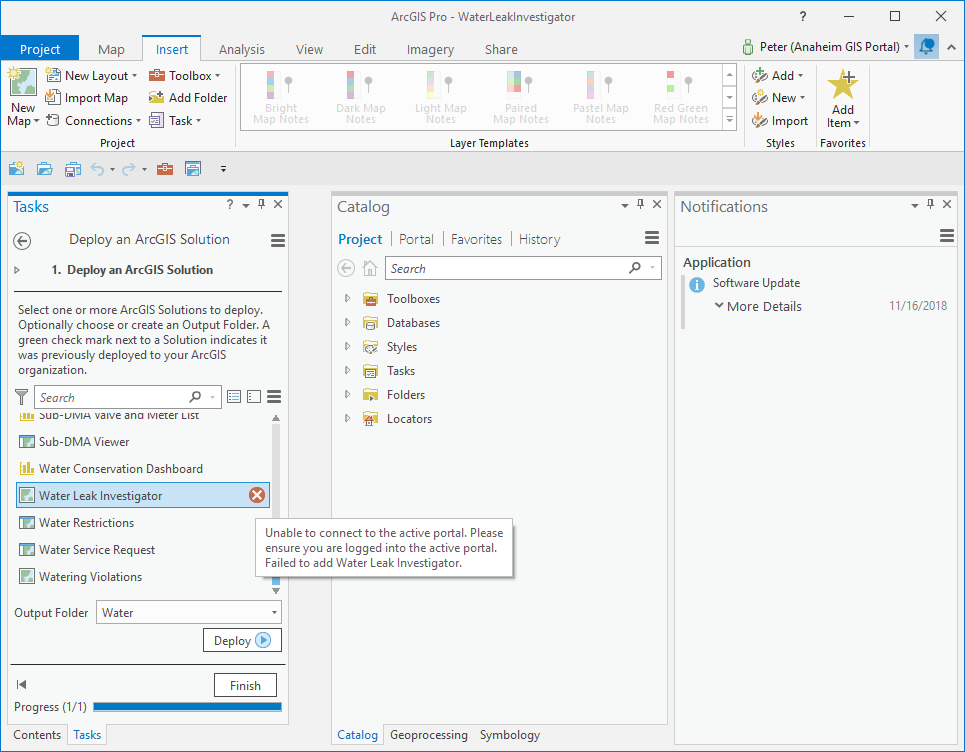The height and width of the screenshot is (752, 965).
Task: Switch to the Map ribbon tab
Action: coord(111,49)
